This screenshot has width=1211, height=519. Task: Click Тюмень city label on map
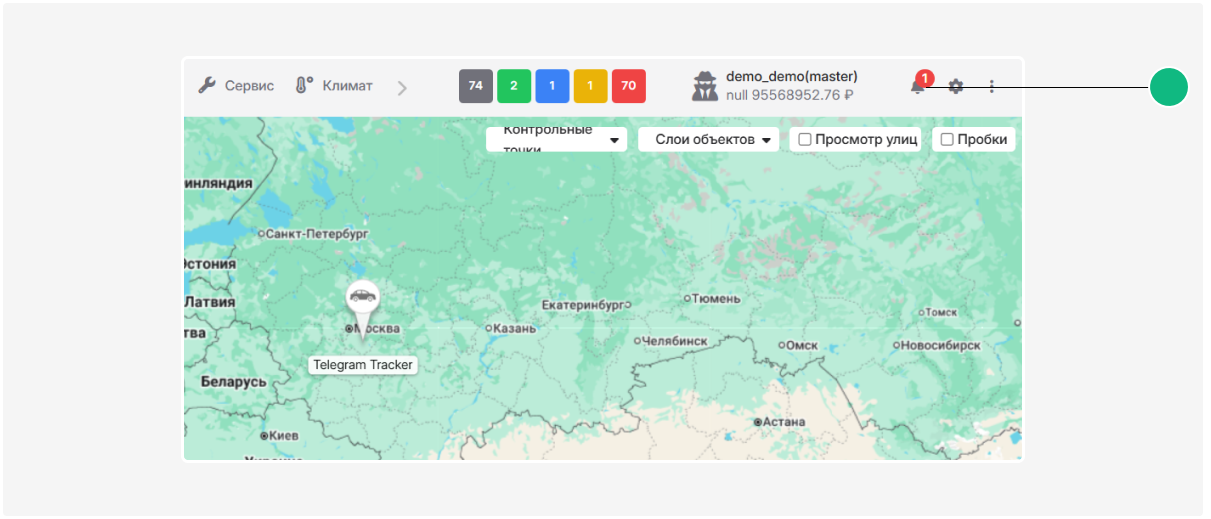[x=716, y=298]
